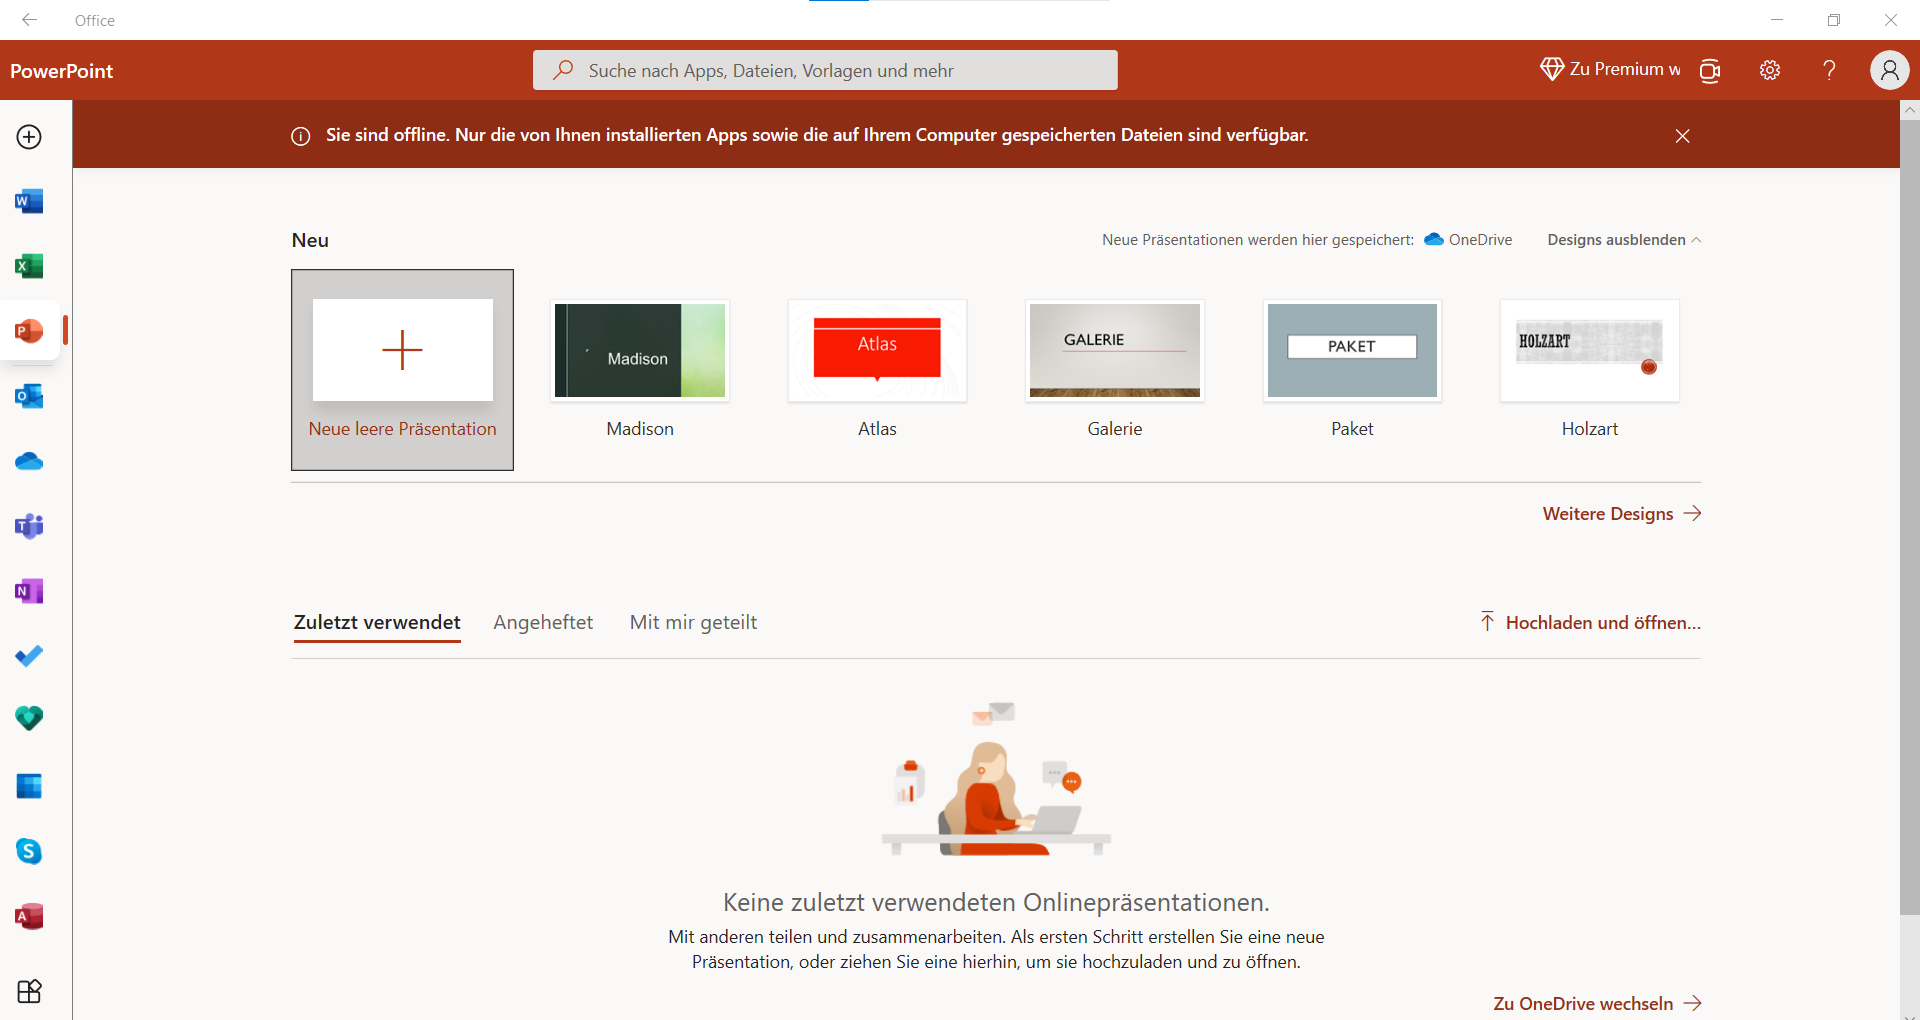Select the Atlas design template
This screenshot has width=1920, height=1020.
(x=877, y=370)
